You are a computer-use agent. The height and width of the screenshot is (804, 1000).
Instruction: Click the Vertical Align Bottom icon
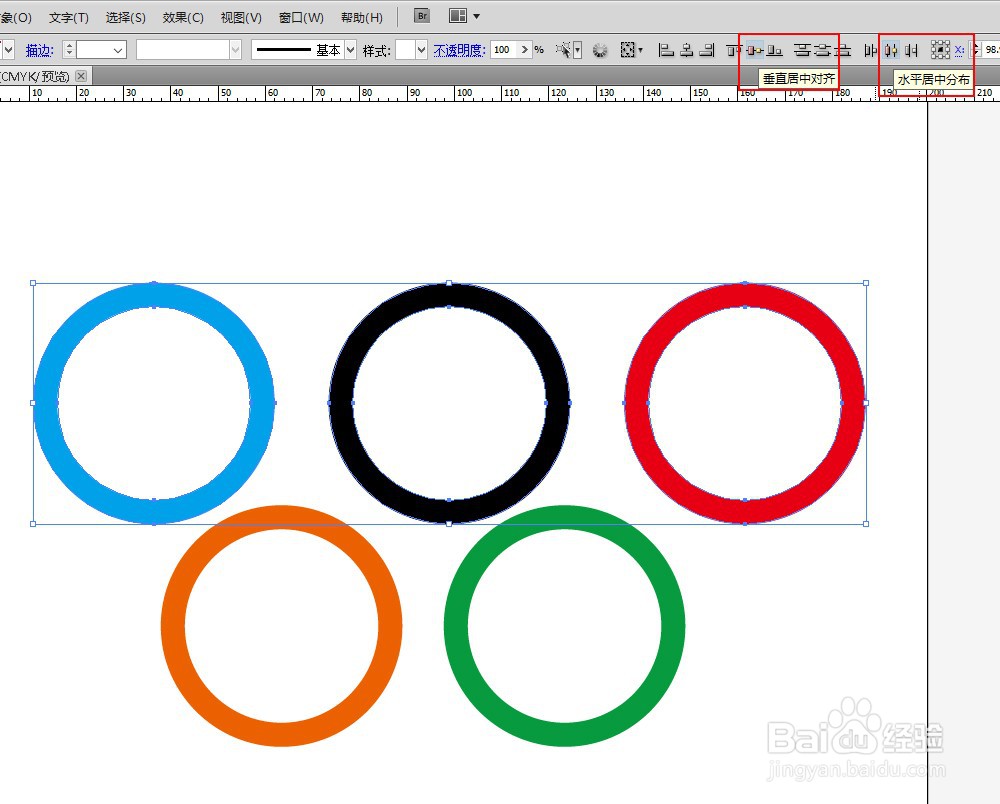(774, 50)
